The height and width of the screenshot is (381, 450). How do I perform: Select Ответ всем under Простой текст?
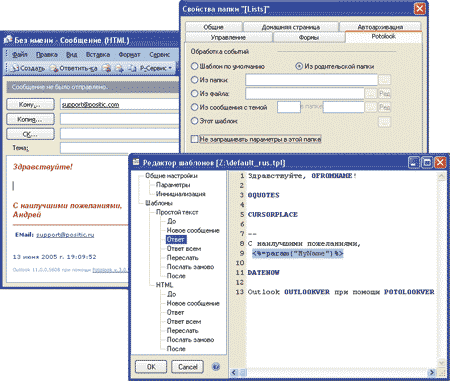[184, 249]
